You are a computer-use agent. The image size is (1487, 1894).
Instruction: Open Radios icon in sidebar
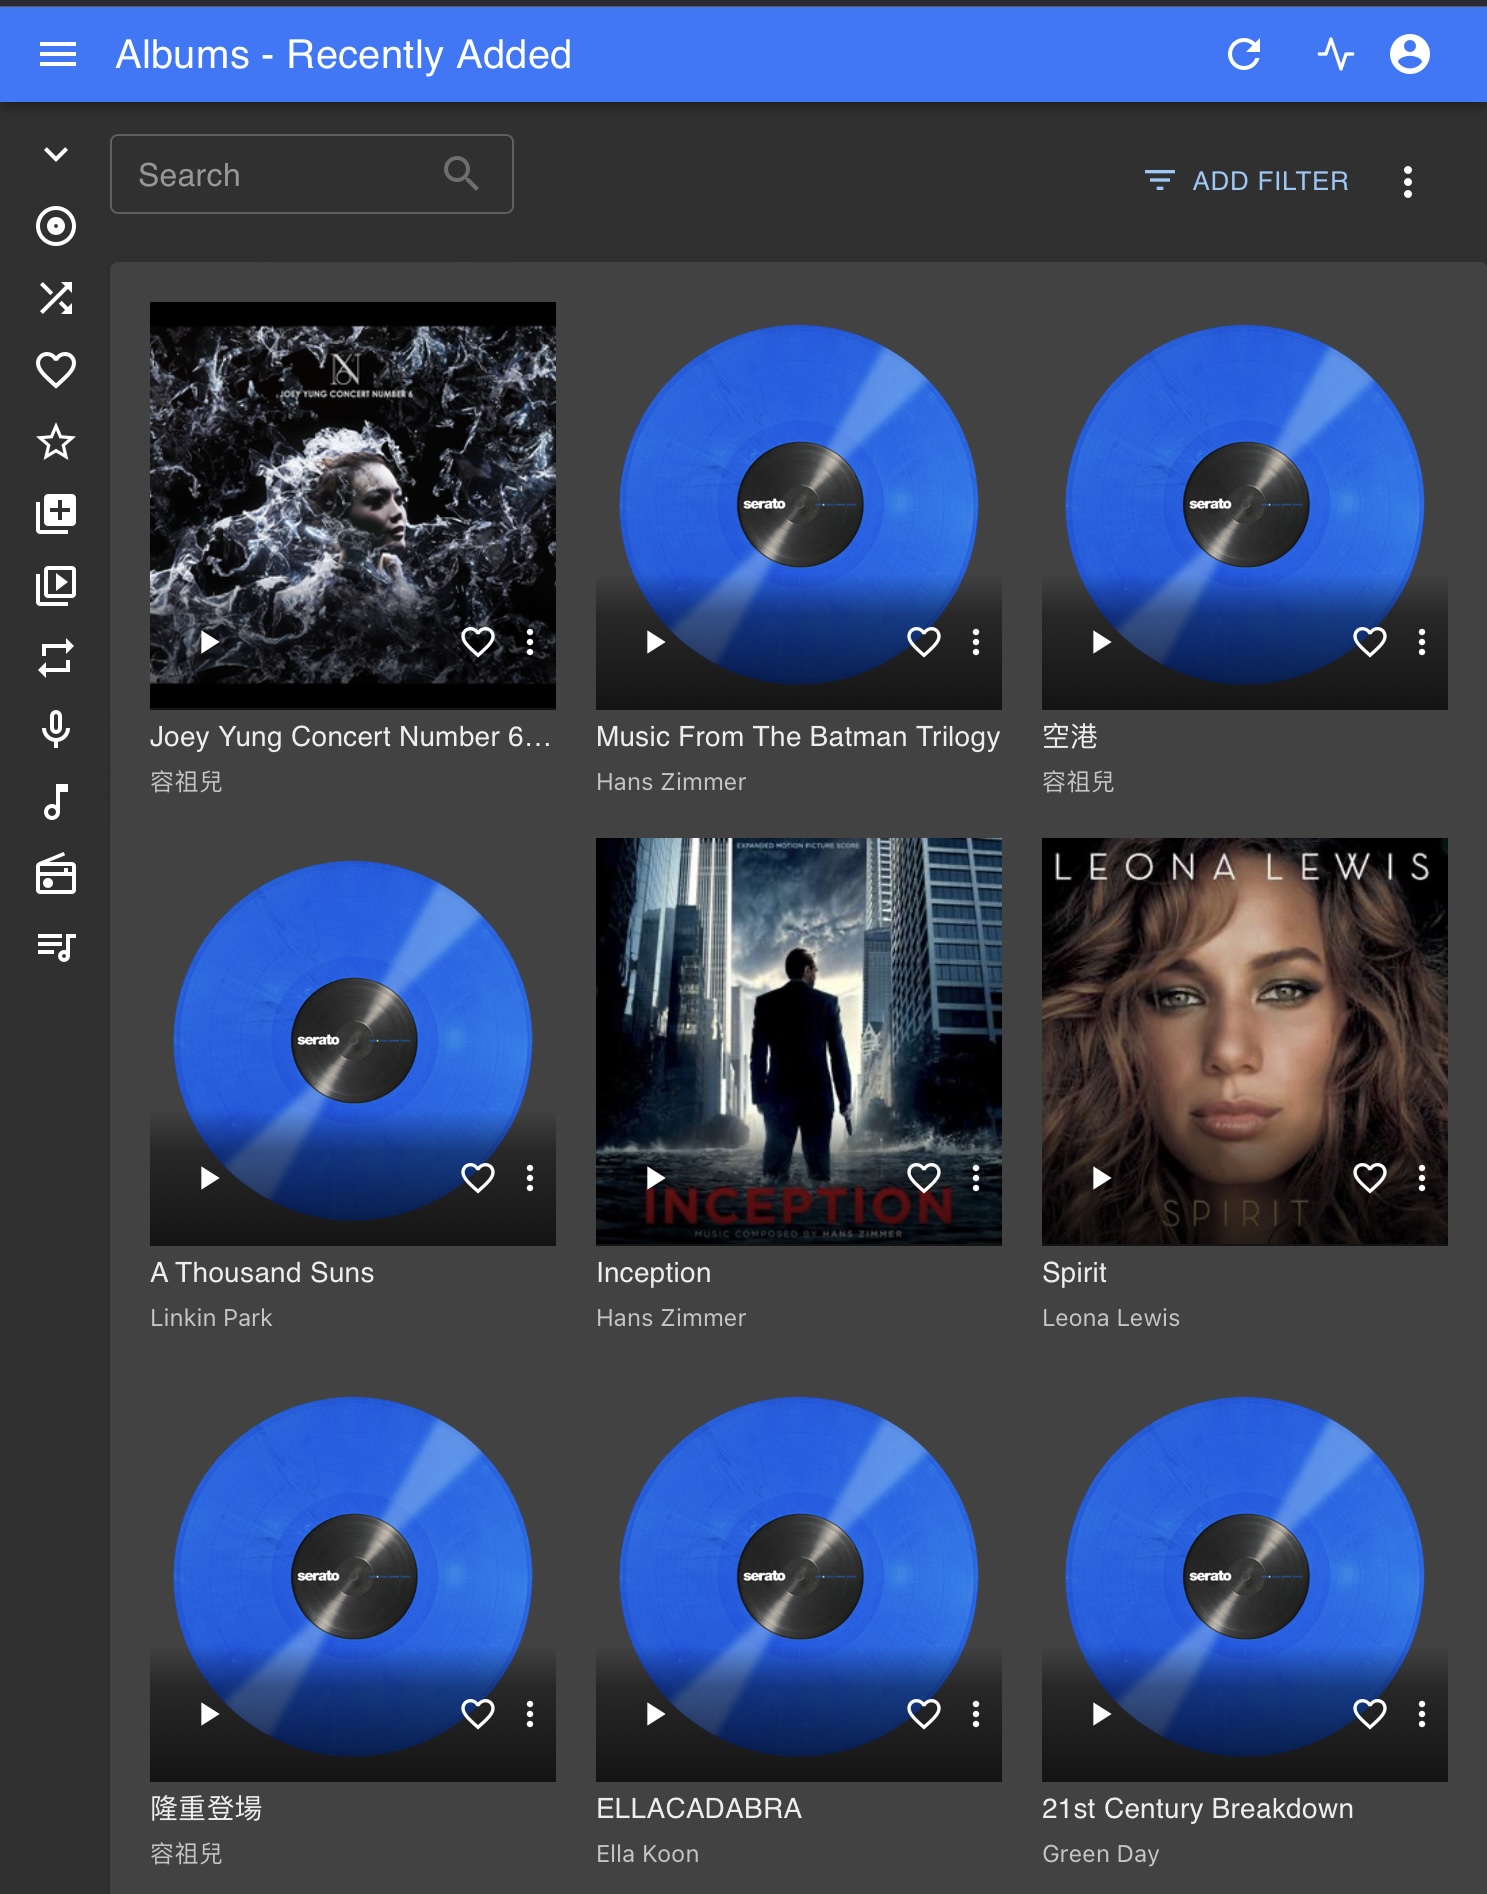point(56,874)
